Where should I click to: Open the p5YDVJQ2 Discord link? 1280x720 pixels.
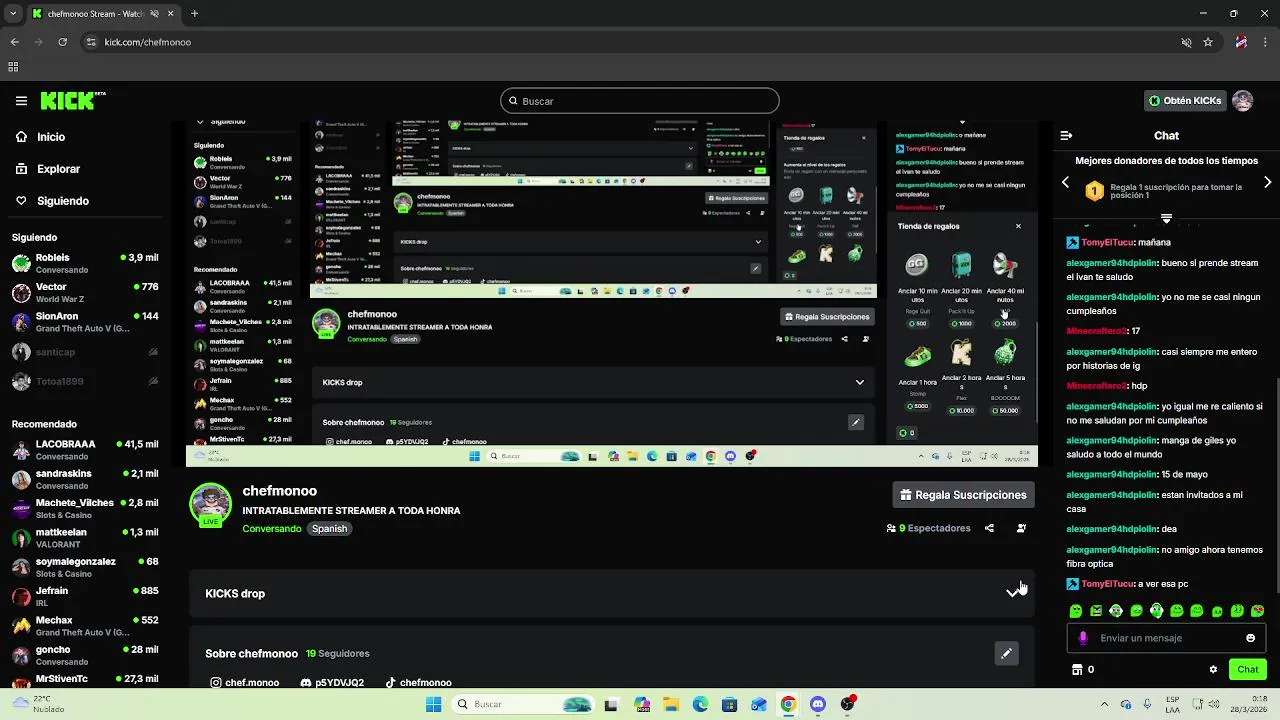(x=332, y=682)
